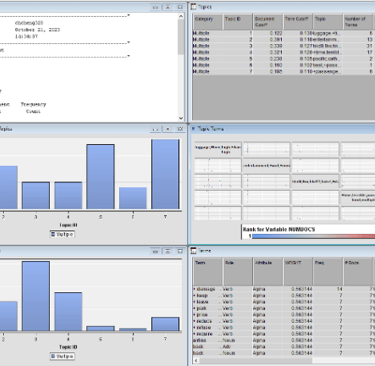The height and width of the screenshot is (366, 375).
Task: Expand the 'leave' term row
Action: (x=194, y=302)
